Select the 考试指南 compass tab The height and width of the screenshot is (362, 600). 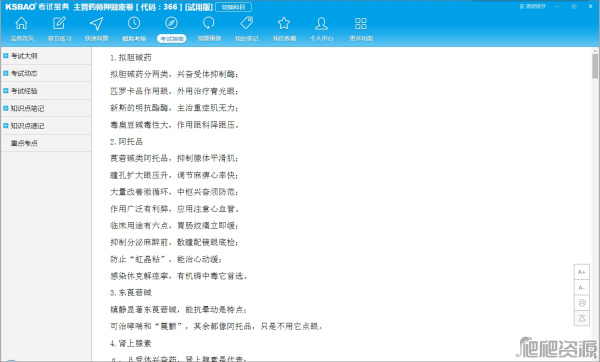(171, 38)
